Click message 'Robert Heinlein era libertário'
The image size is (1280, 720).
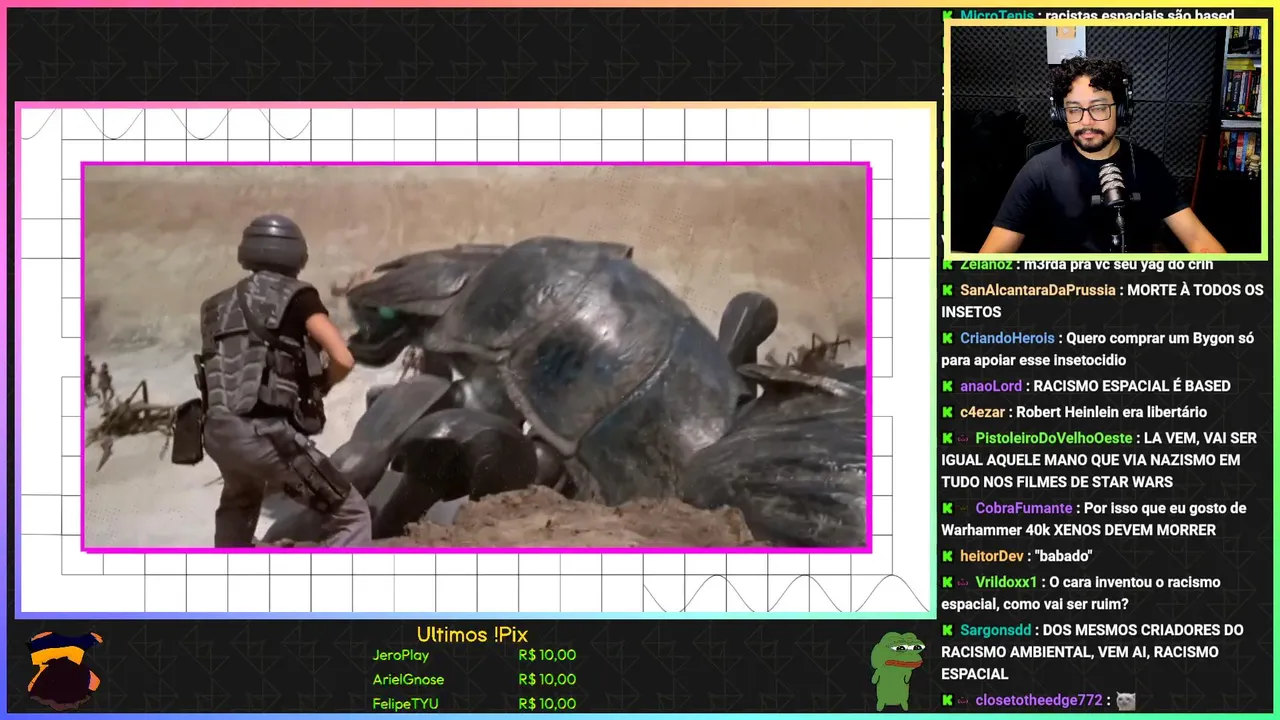click(1111, 412)
